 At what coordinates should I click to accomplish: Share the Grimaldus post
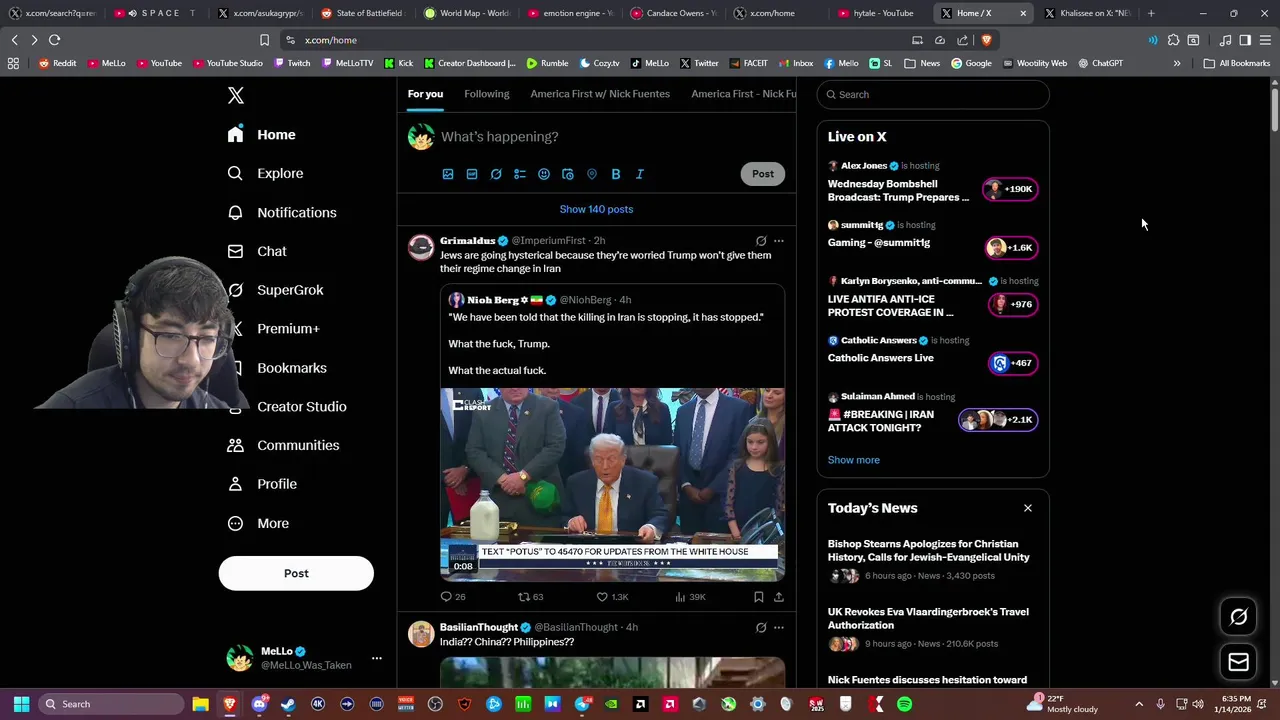pyautogui.click(x=779, y=597)
